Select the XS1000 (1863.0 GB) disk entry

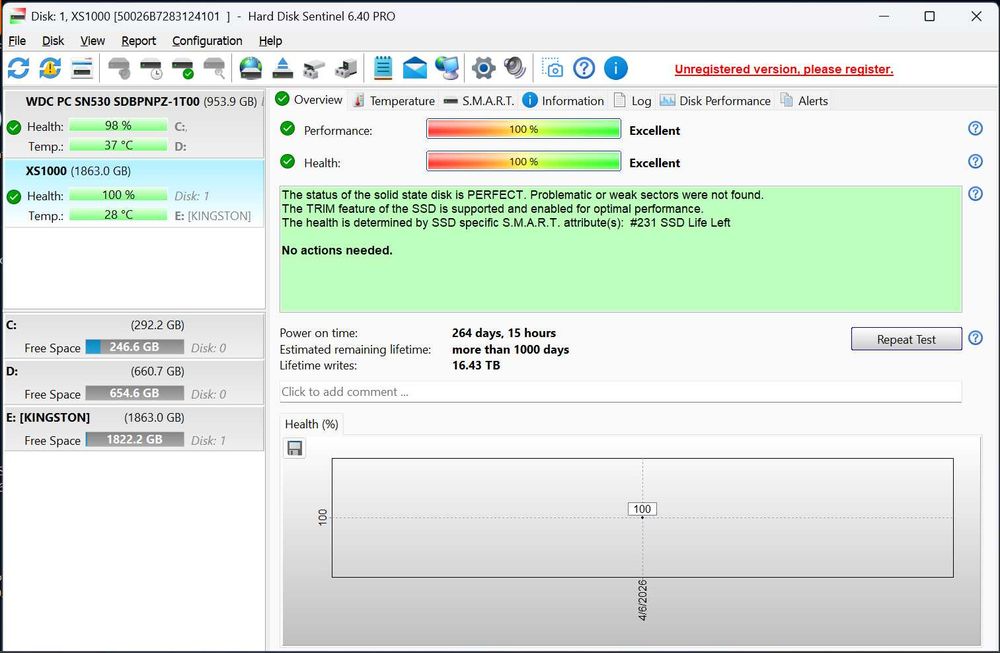pos(134,193)
